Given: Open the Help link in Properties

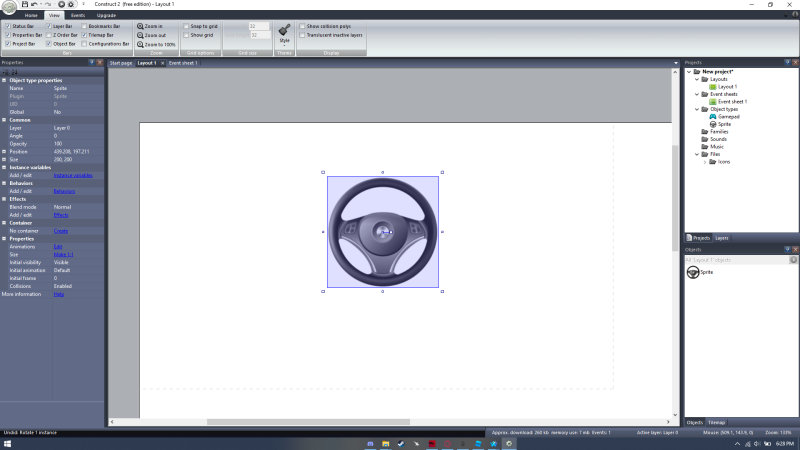Looking at the screenshot, I should (59, 294).
